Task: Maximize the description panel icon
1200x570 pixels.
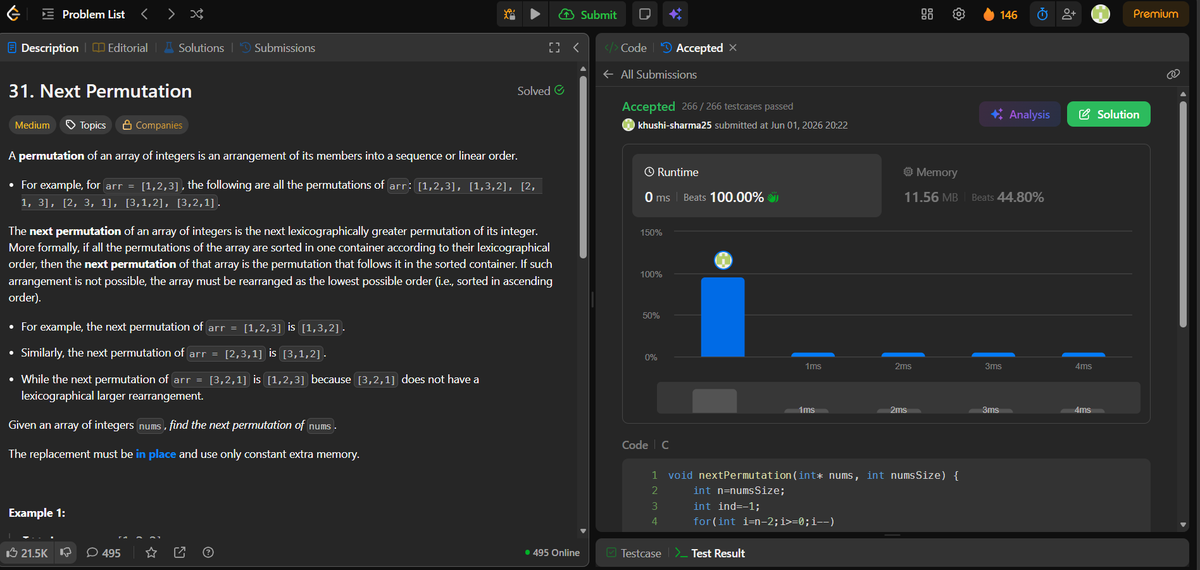Action: pyautogui.click(x=554, y=48)
